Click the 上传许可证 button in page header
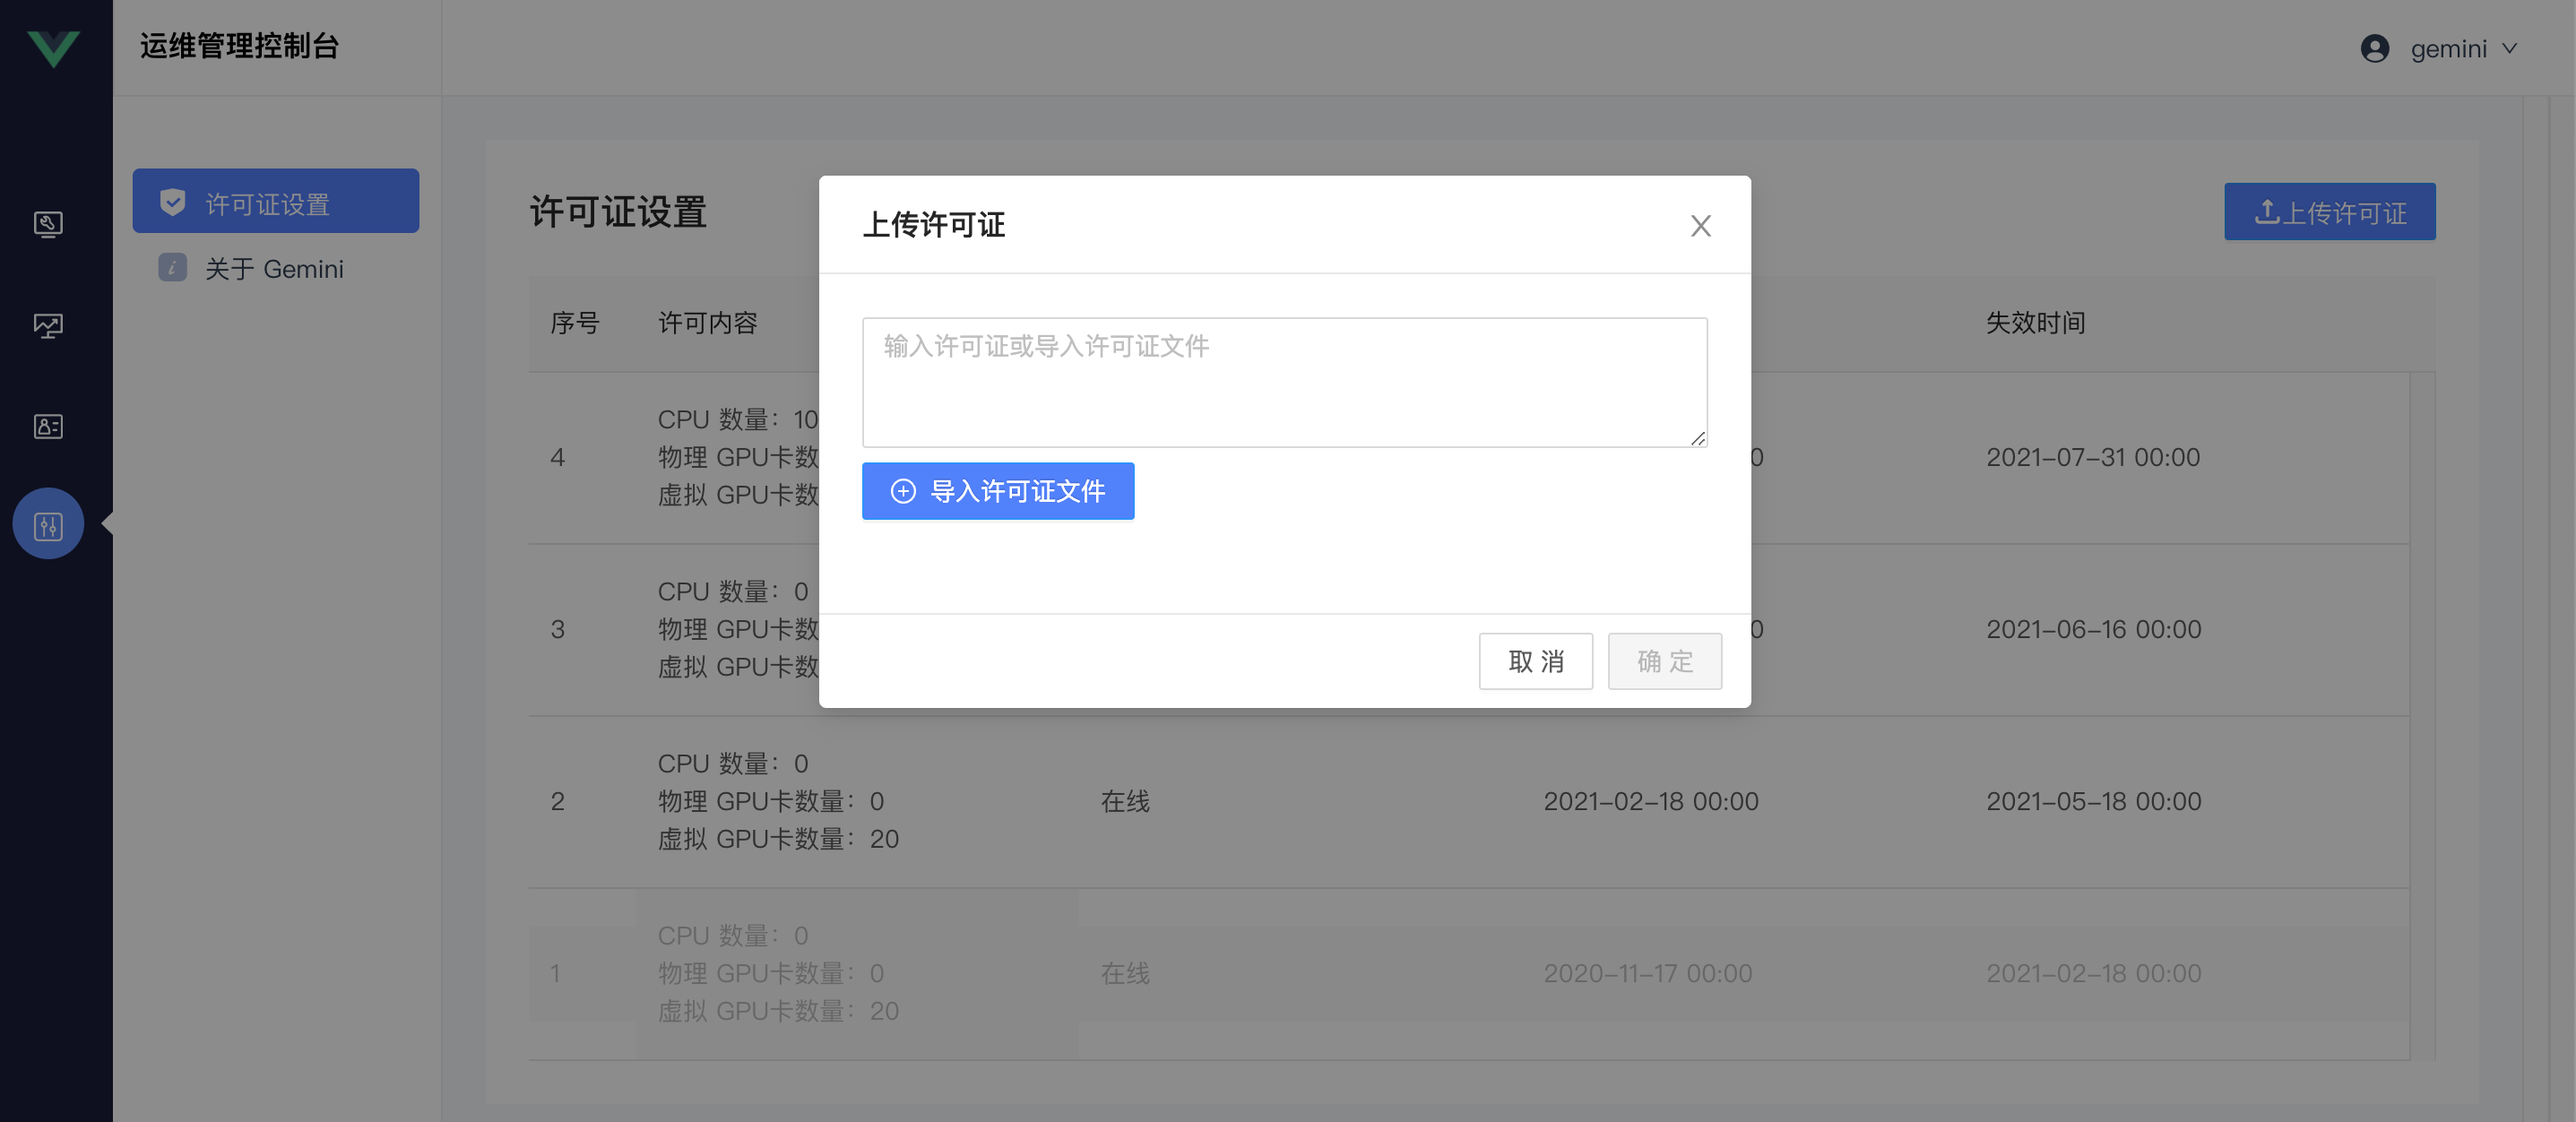The image size is (2576, 1122). coord(2329,211)
